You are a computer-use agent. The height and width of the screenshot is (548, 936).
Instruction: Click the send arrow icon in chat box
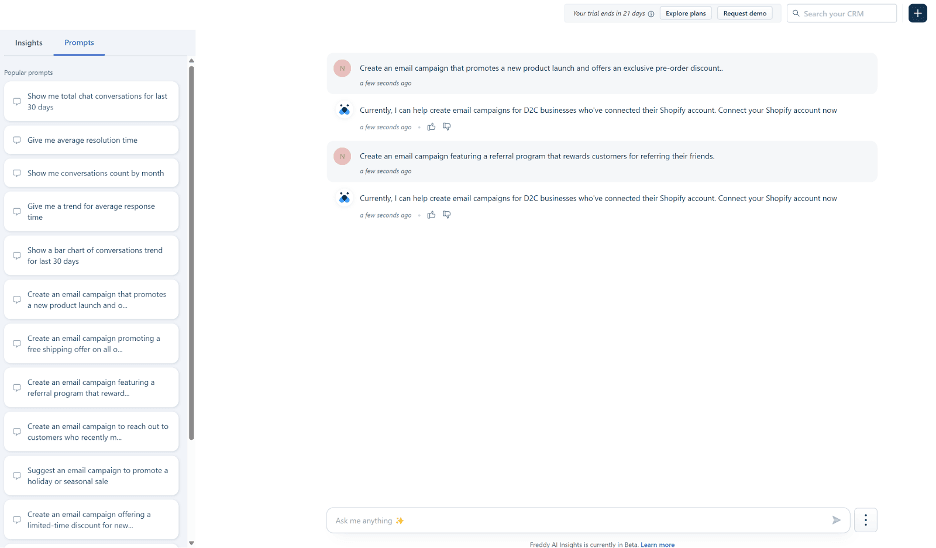836,520
